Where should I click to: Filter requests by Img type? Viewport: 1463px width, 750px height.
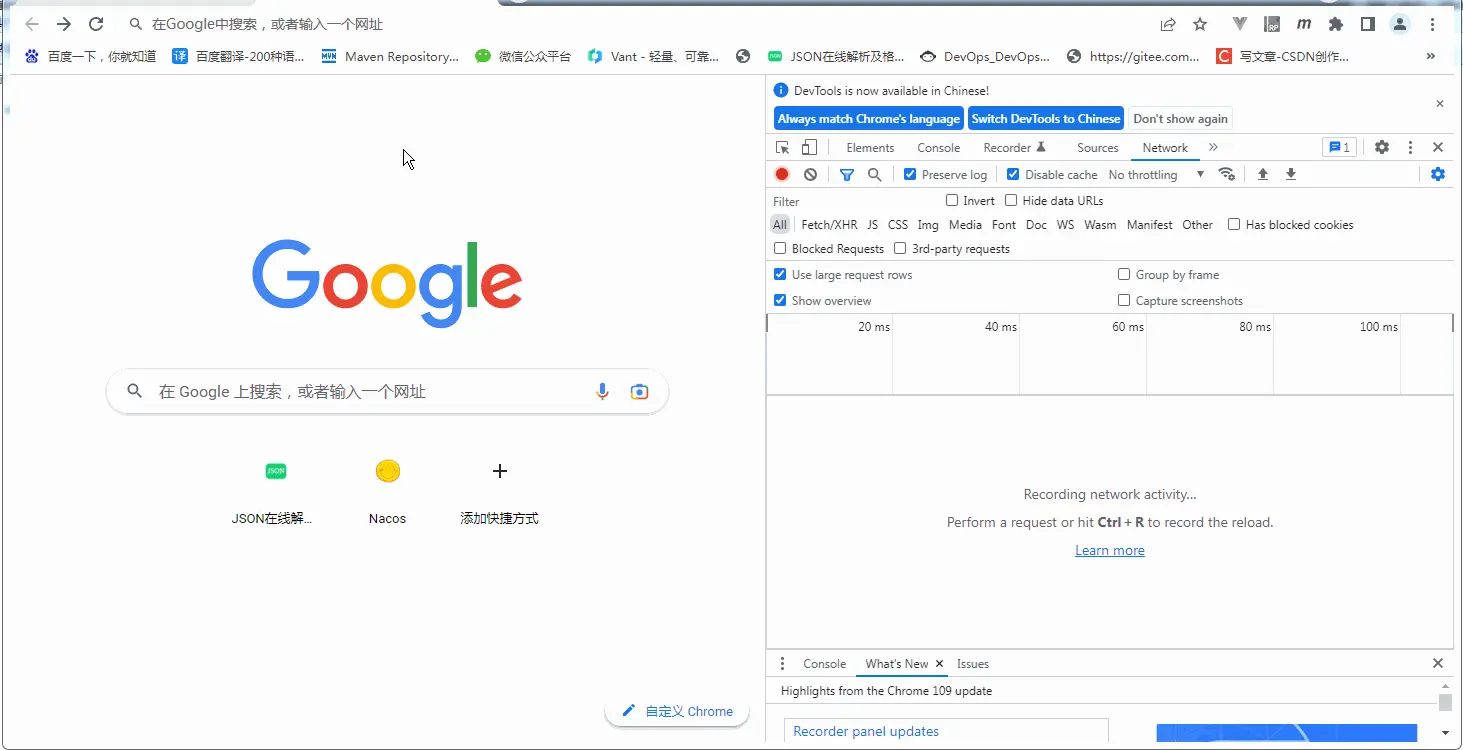(x=928, y=225)
